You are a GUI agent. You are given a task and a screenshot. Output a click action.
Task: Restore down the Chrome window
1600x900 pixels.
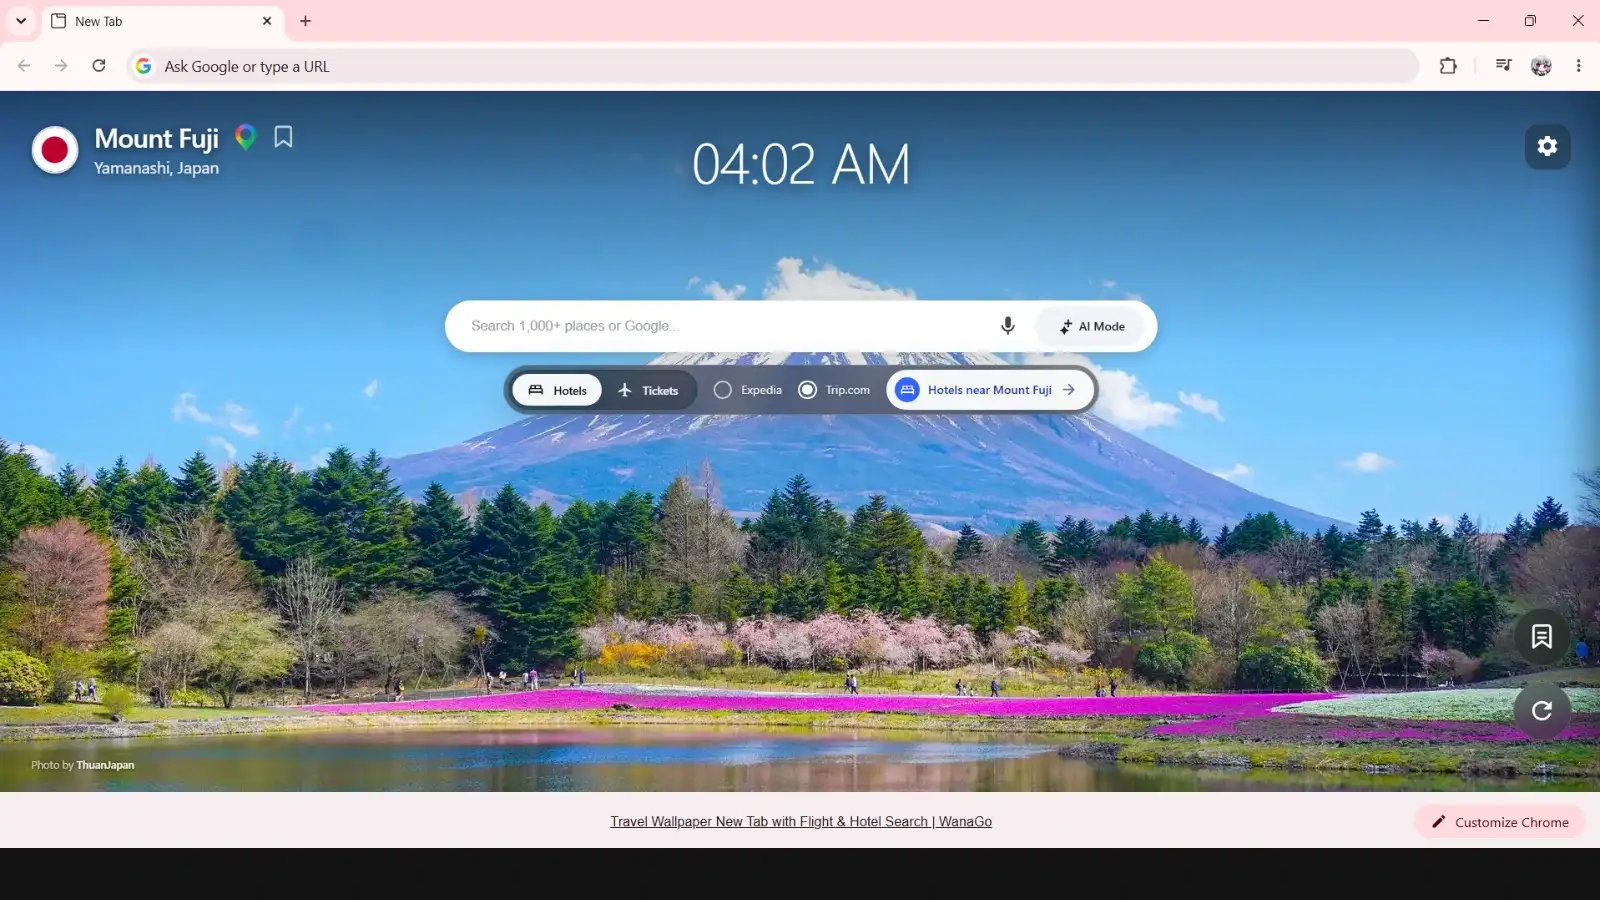point(1531,21)
